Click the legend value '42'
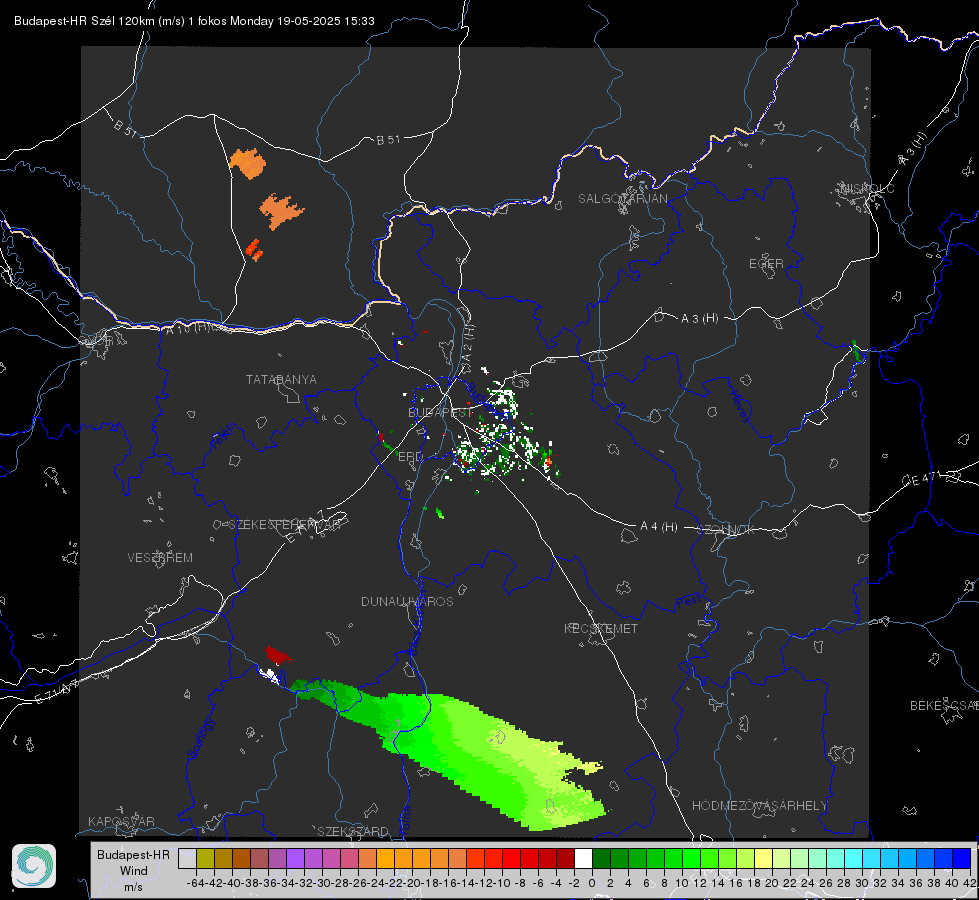Image resolution: width=979 pixels, height=900 pixels. (970, 883)
